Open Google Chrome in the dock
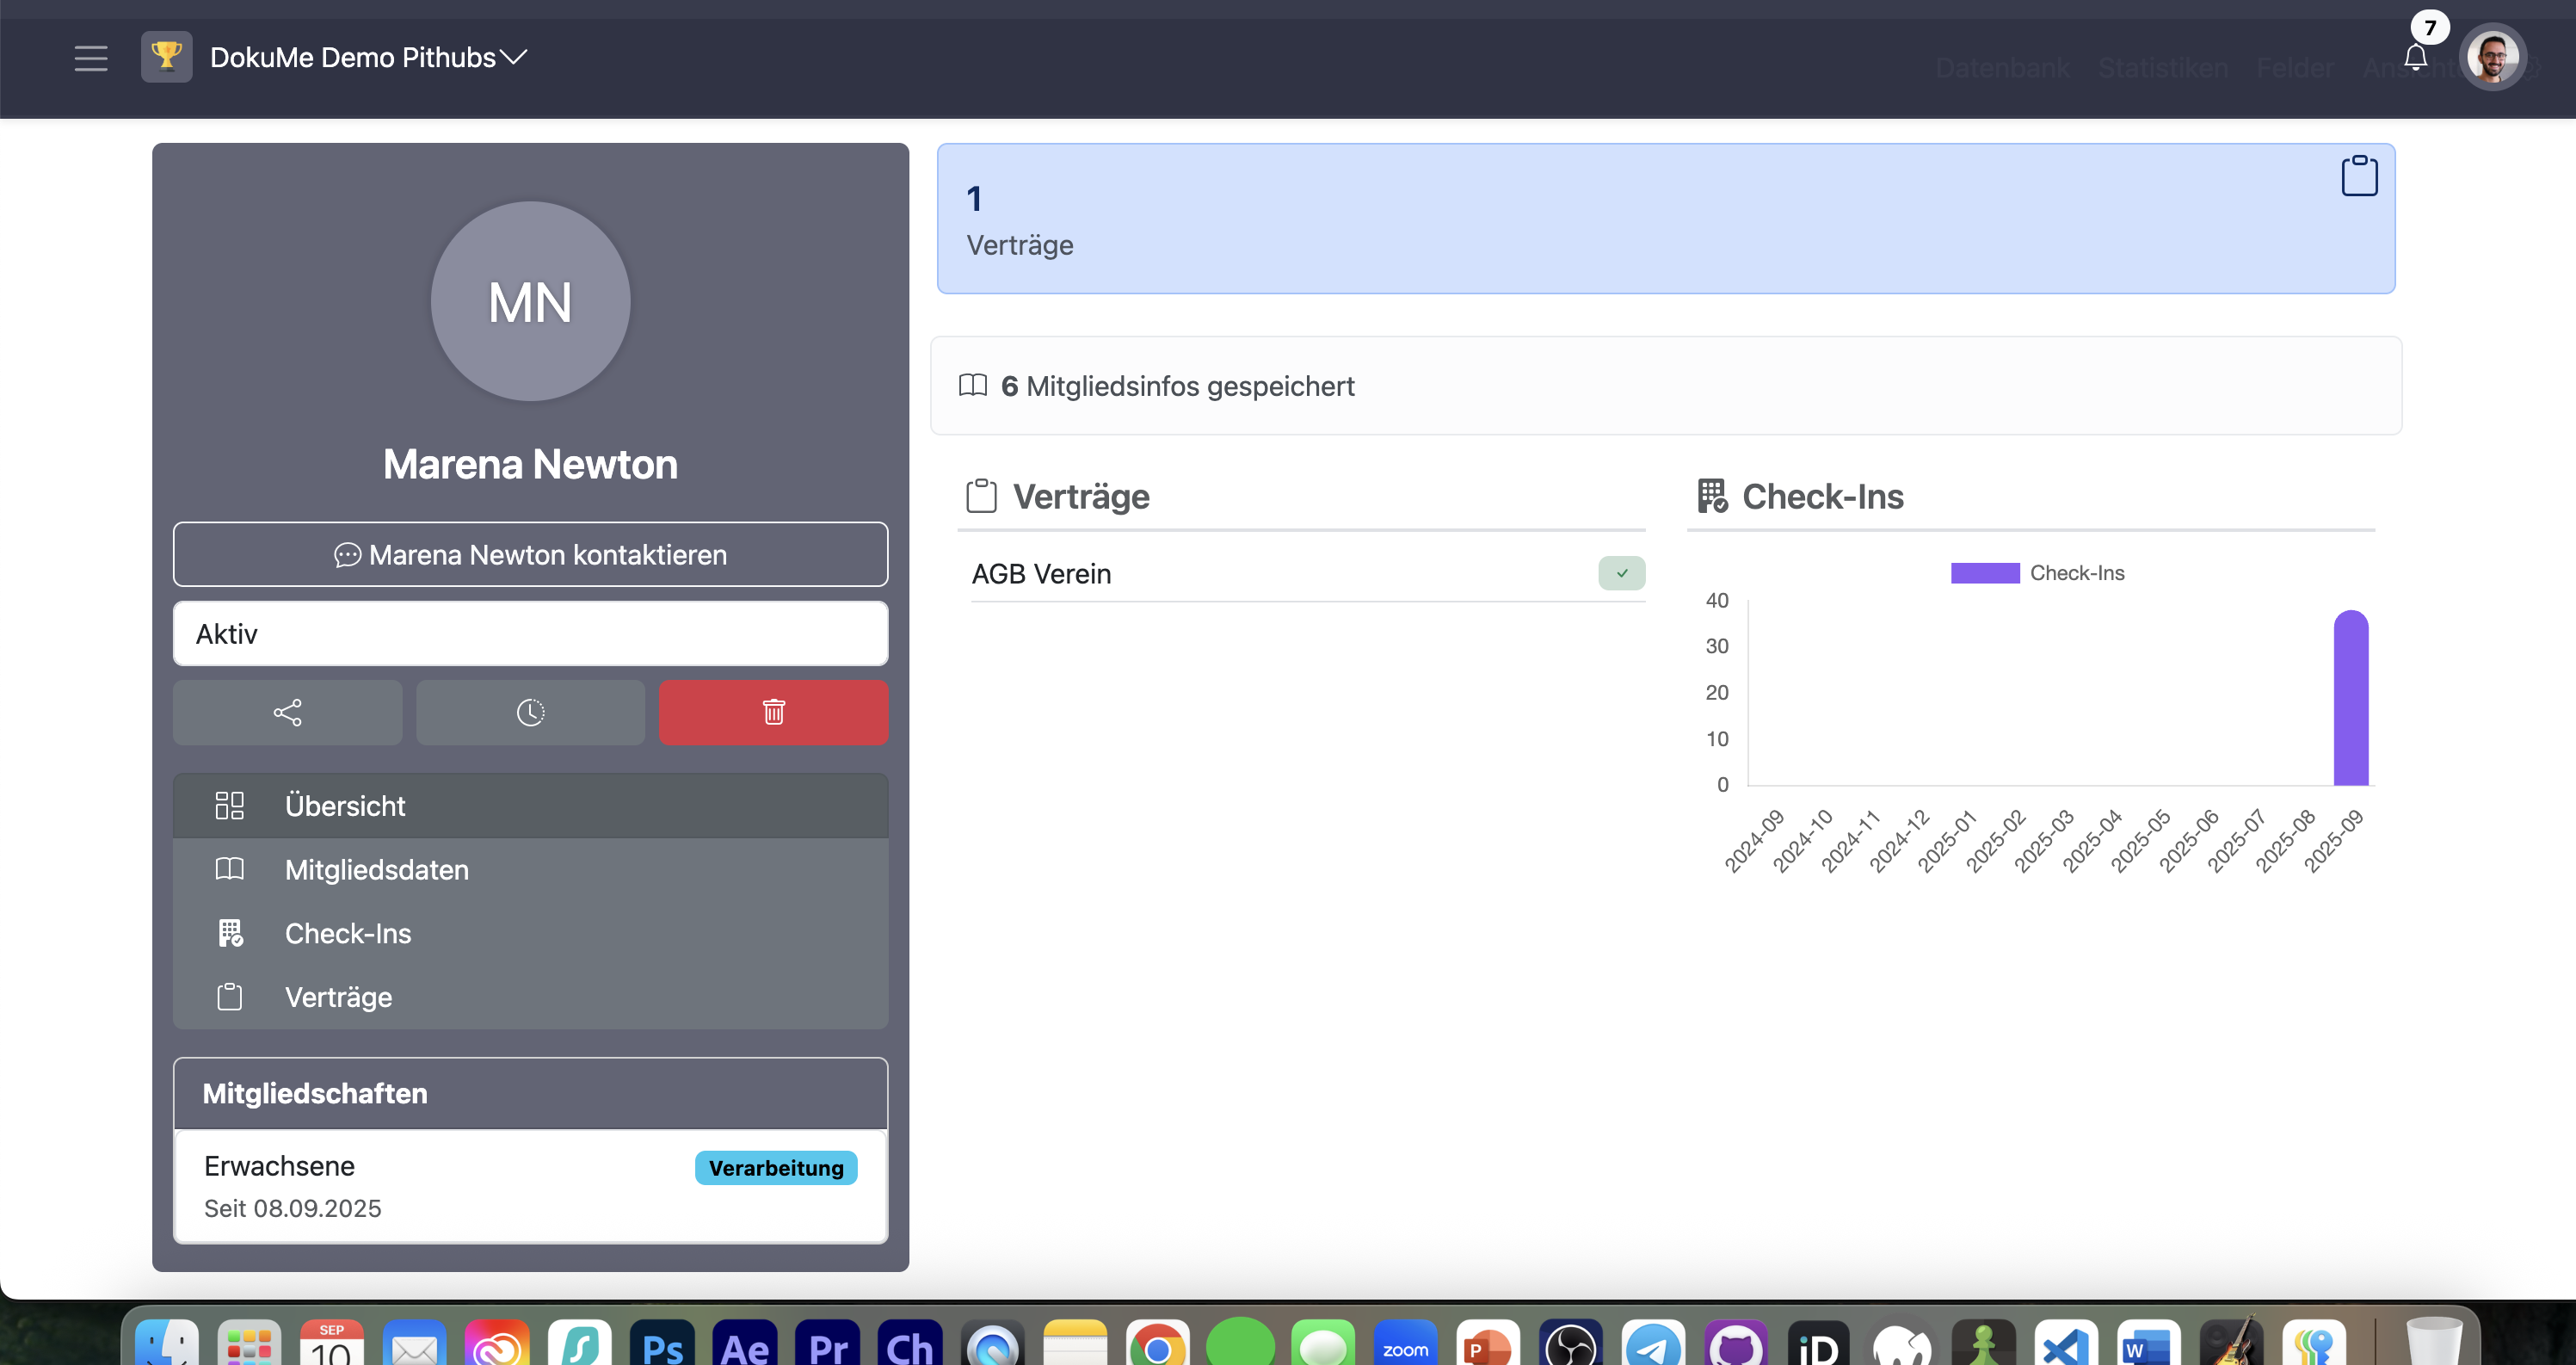This screenshot has width=2576, height=1365. (1157, 1347)
